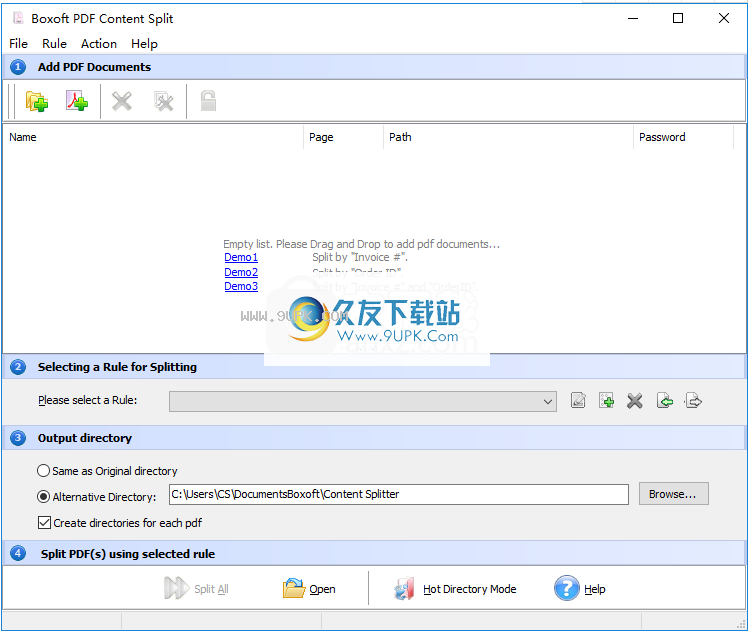Open the Rule menu
The width and height of the screenshot is (754, 638).
pyautogui.click(x=54, y=44)
